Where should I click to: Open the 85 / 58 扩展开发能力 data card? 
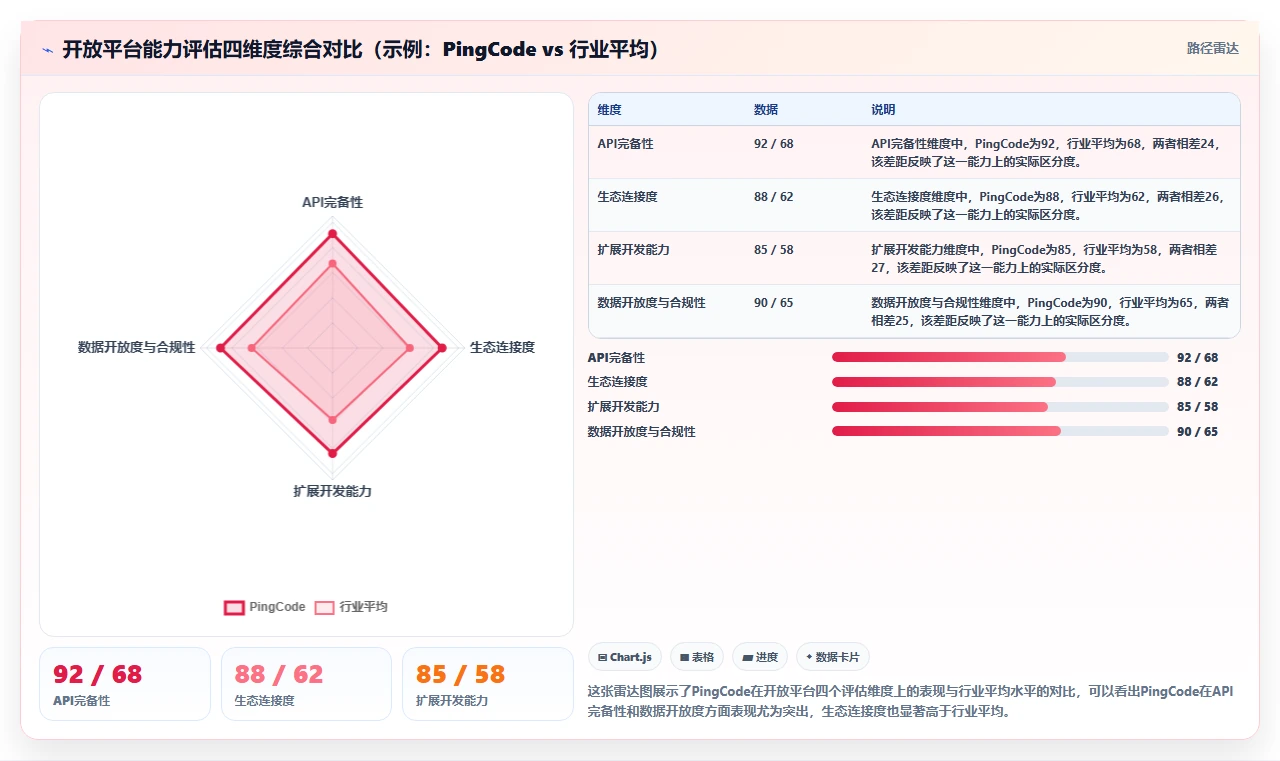[x=488, y=684]
